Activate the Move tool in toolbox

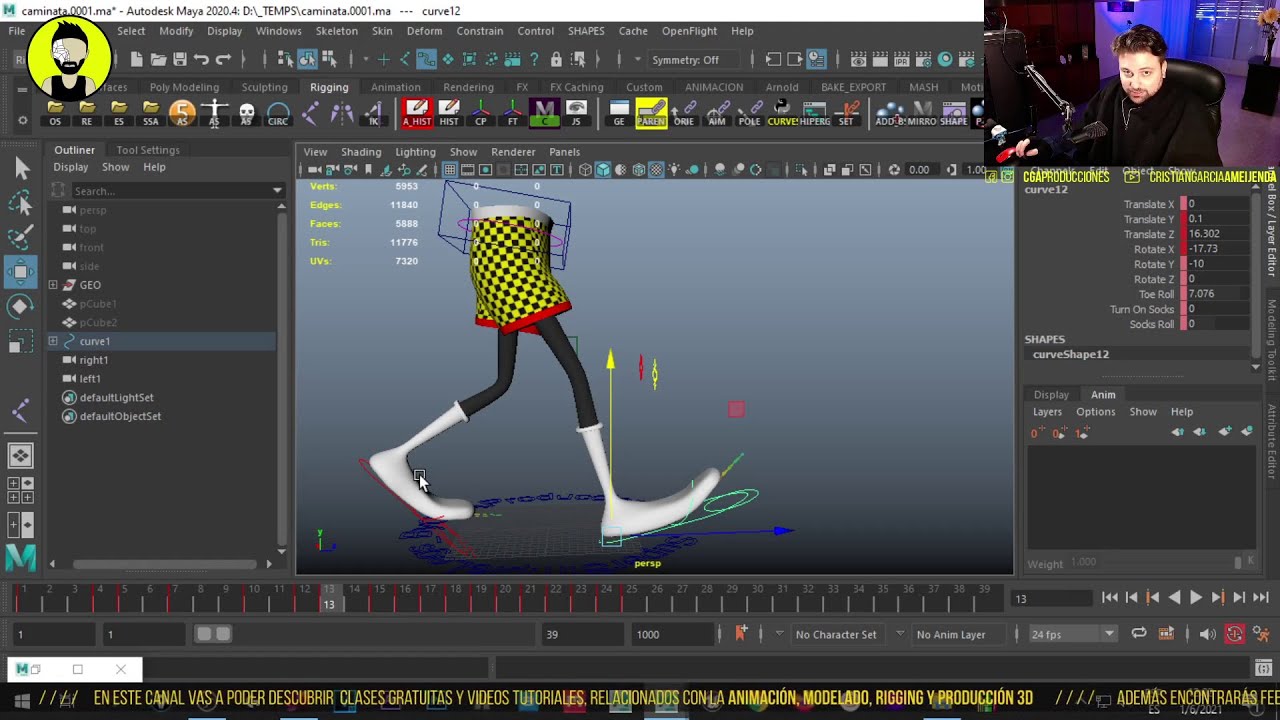(21, 272)
